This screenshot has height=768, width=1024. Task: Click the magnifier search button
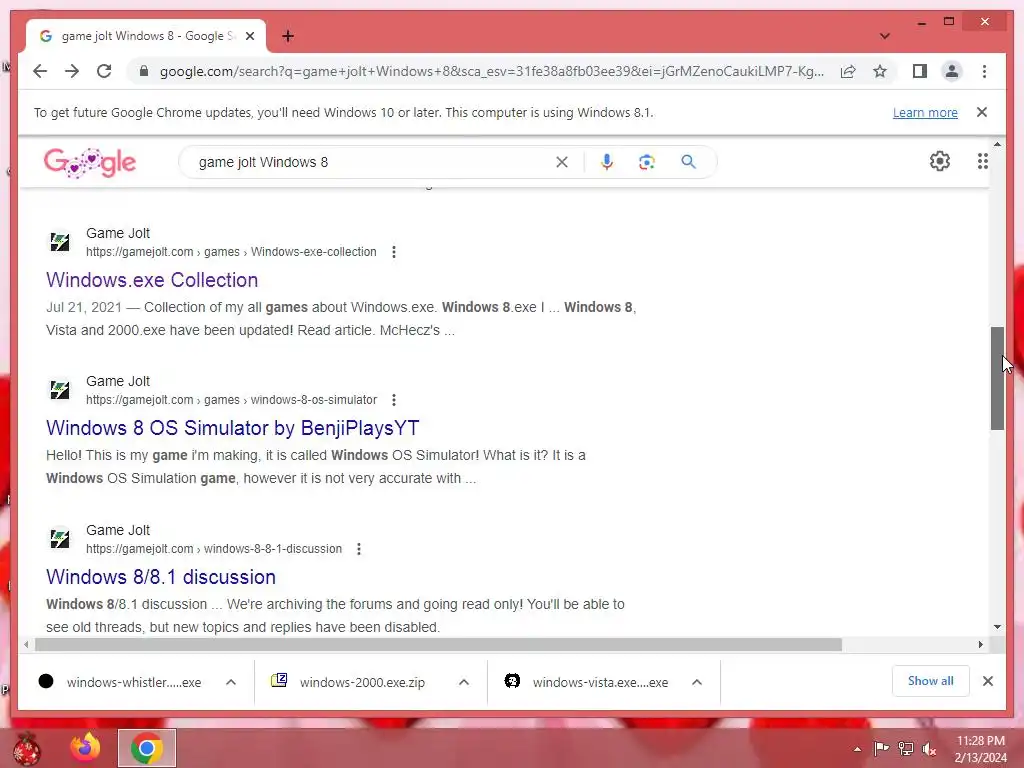click(688, 162)
